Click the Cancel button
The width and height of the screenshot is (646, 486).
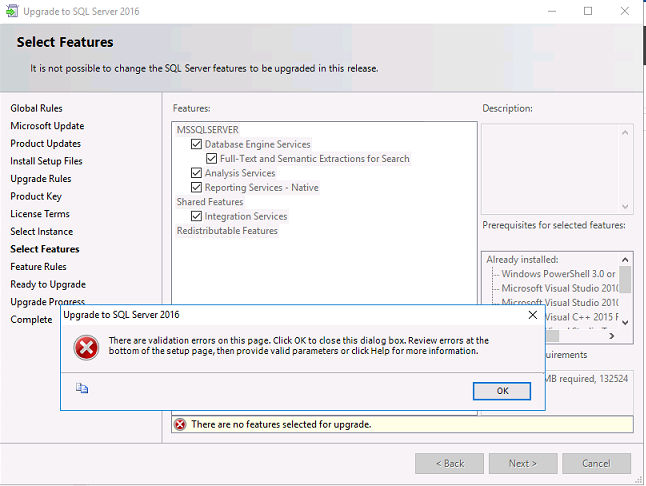click(596, 464)
